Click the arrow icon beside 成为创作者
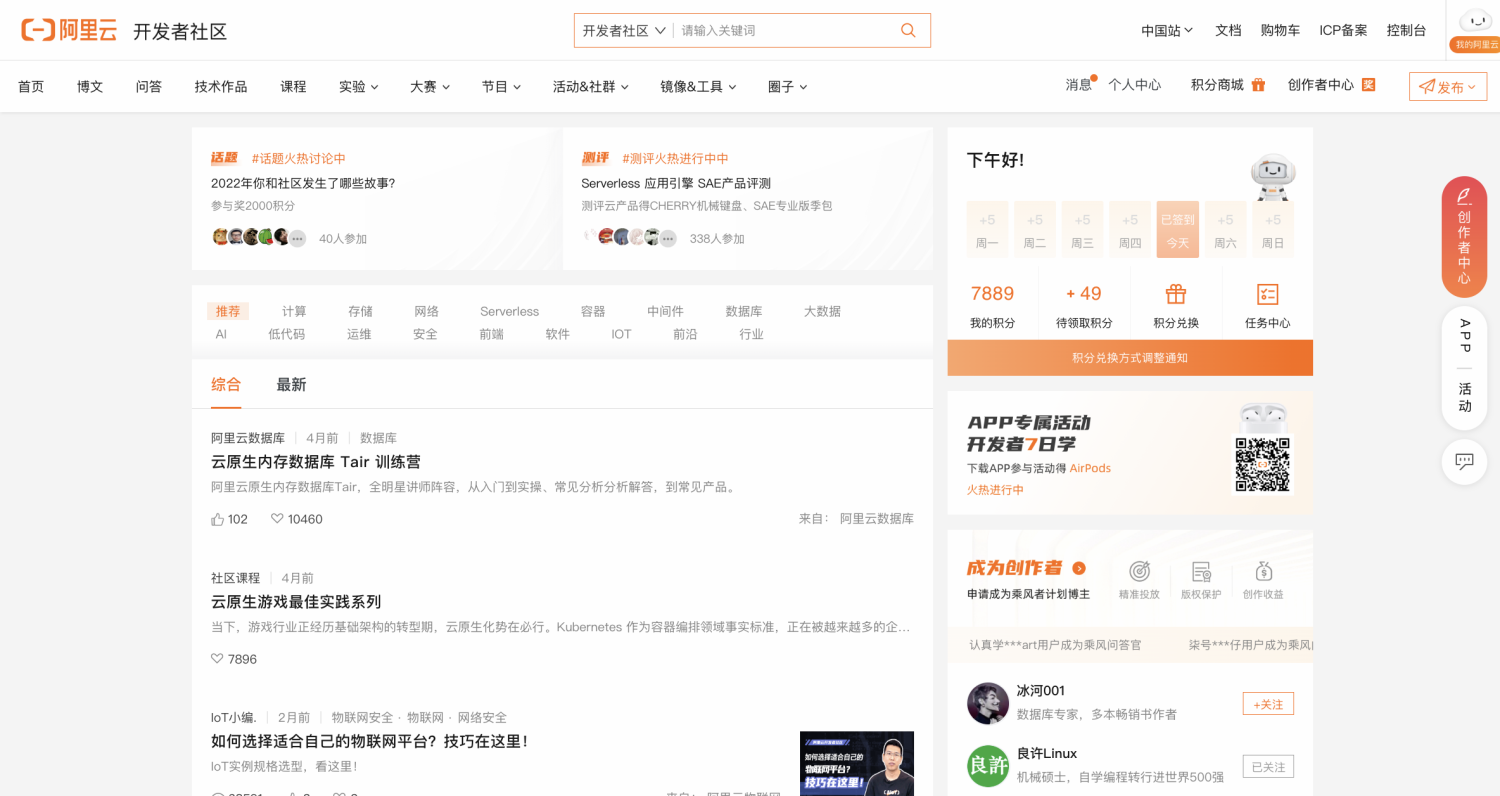The height and width of the screenshot is (796, 1500). click(x=1079, y=568)
